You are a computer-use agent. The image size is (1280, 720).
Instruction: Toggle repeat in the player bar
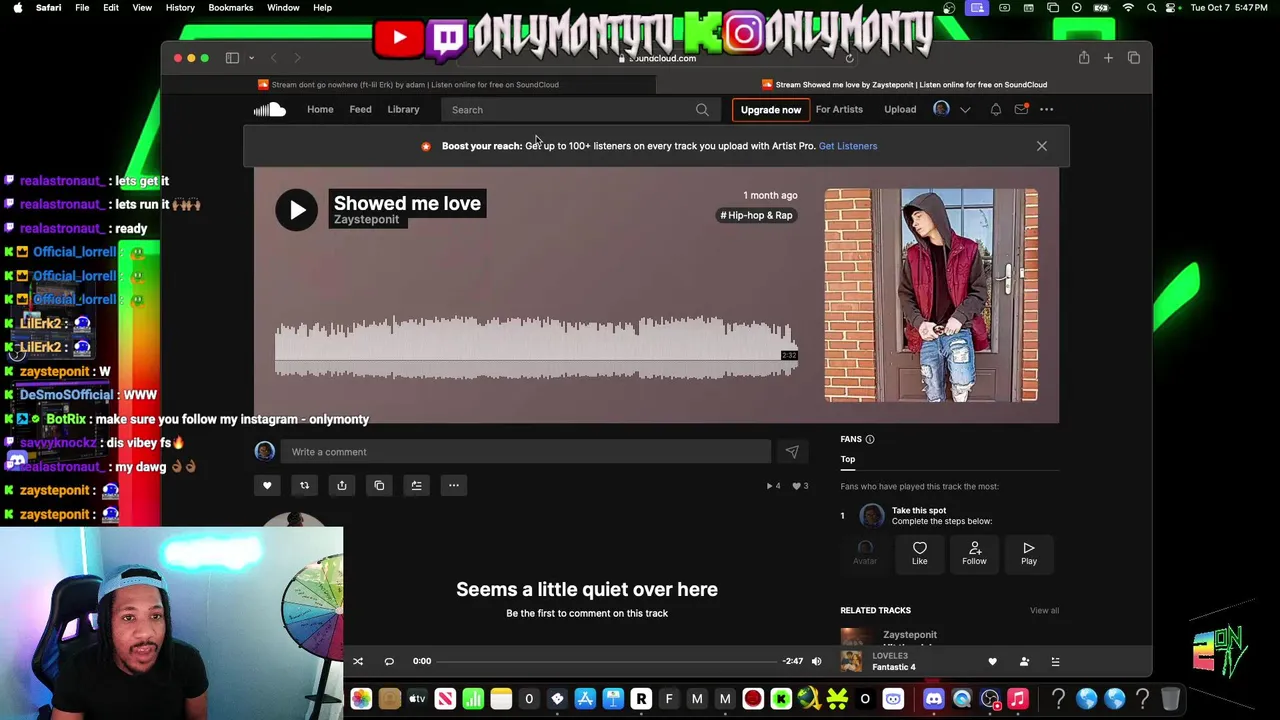tap(389, 661)
